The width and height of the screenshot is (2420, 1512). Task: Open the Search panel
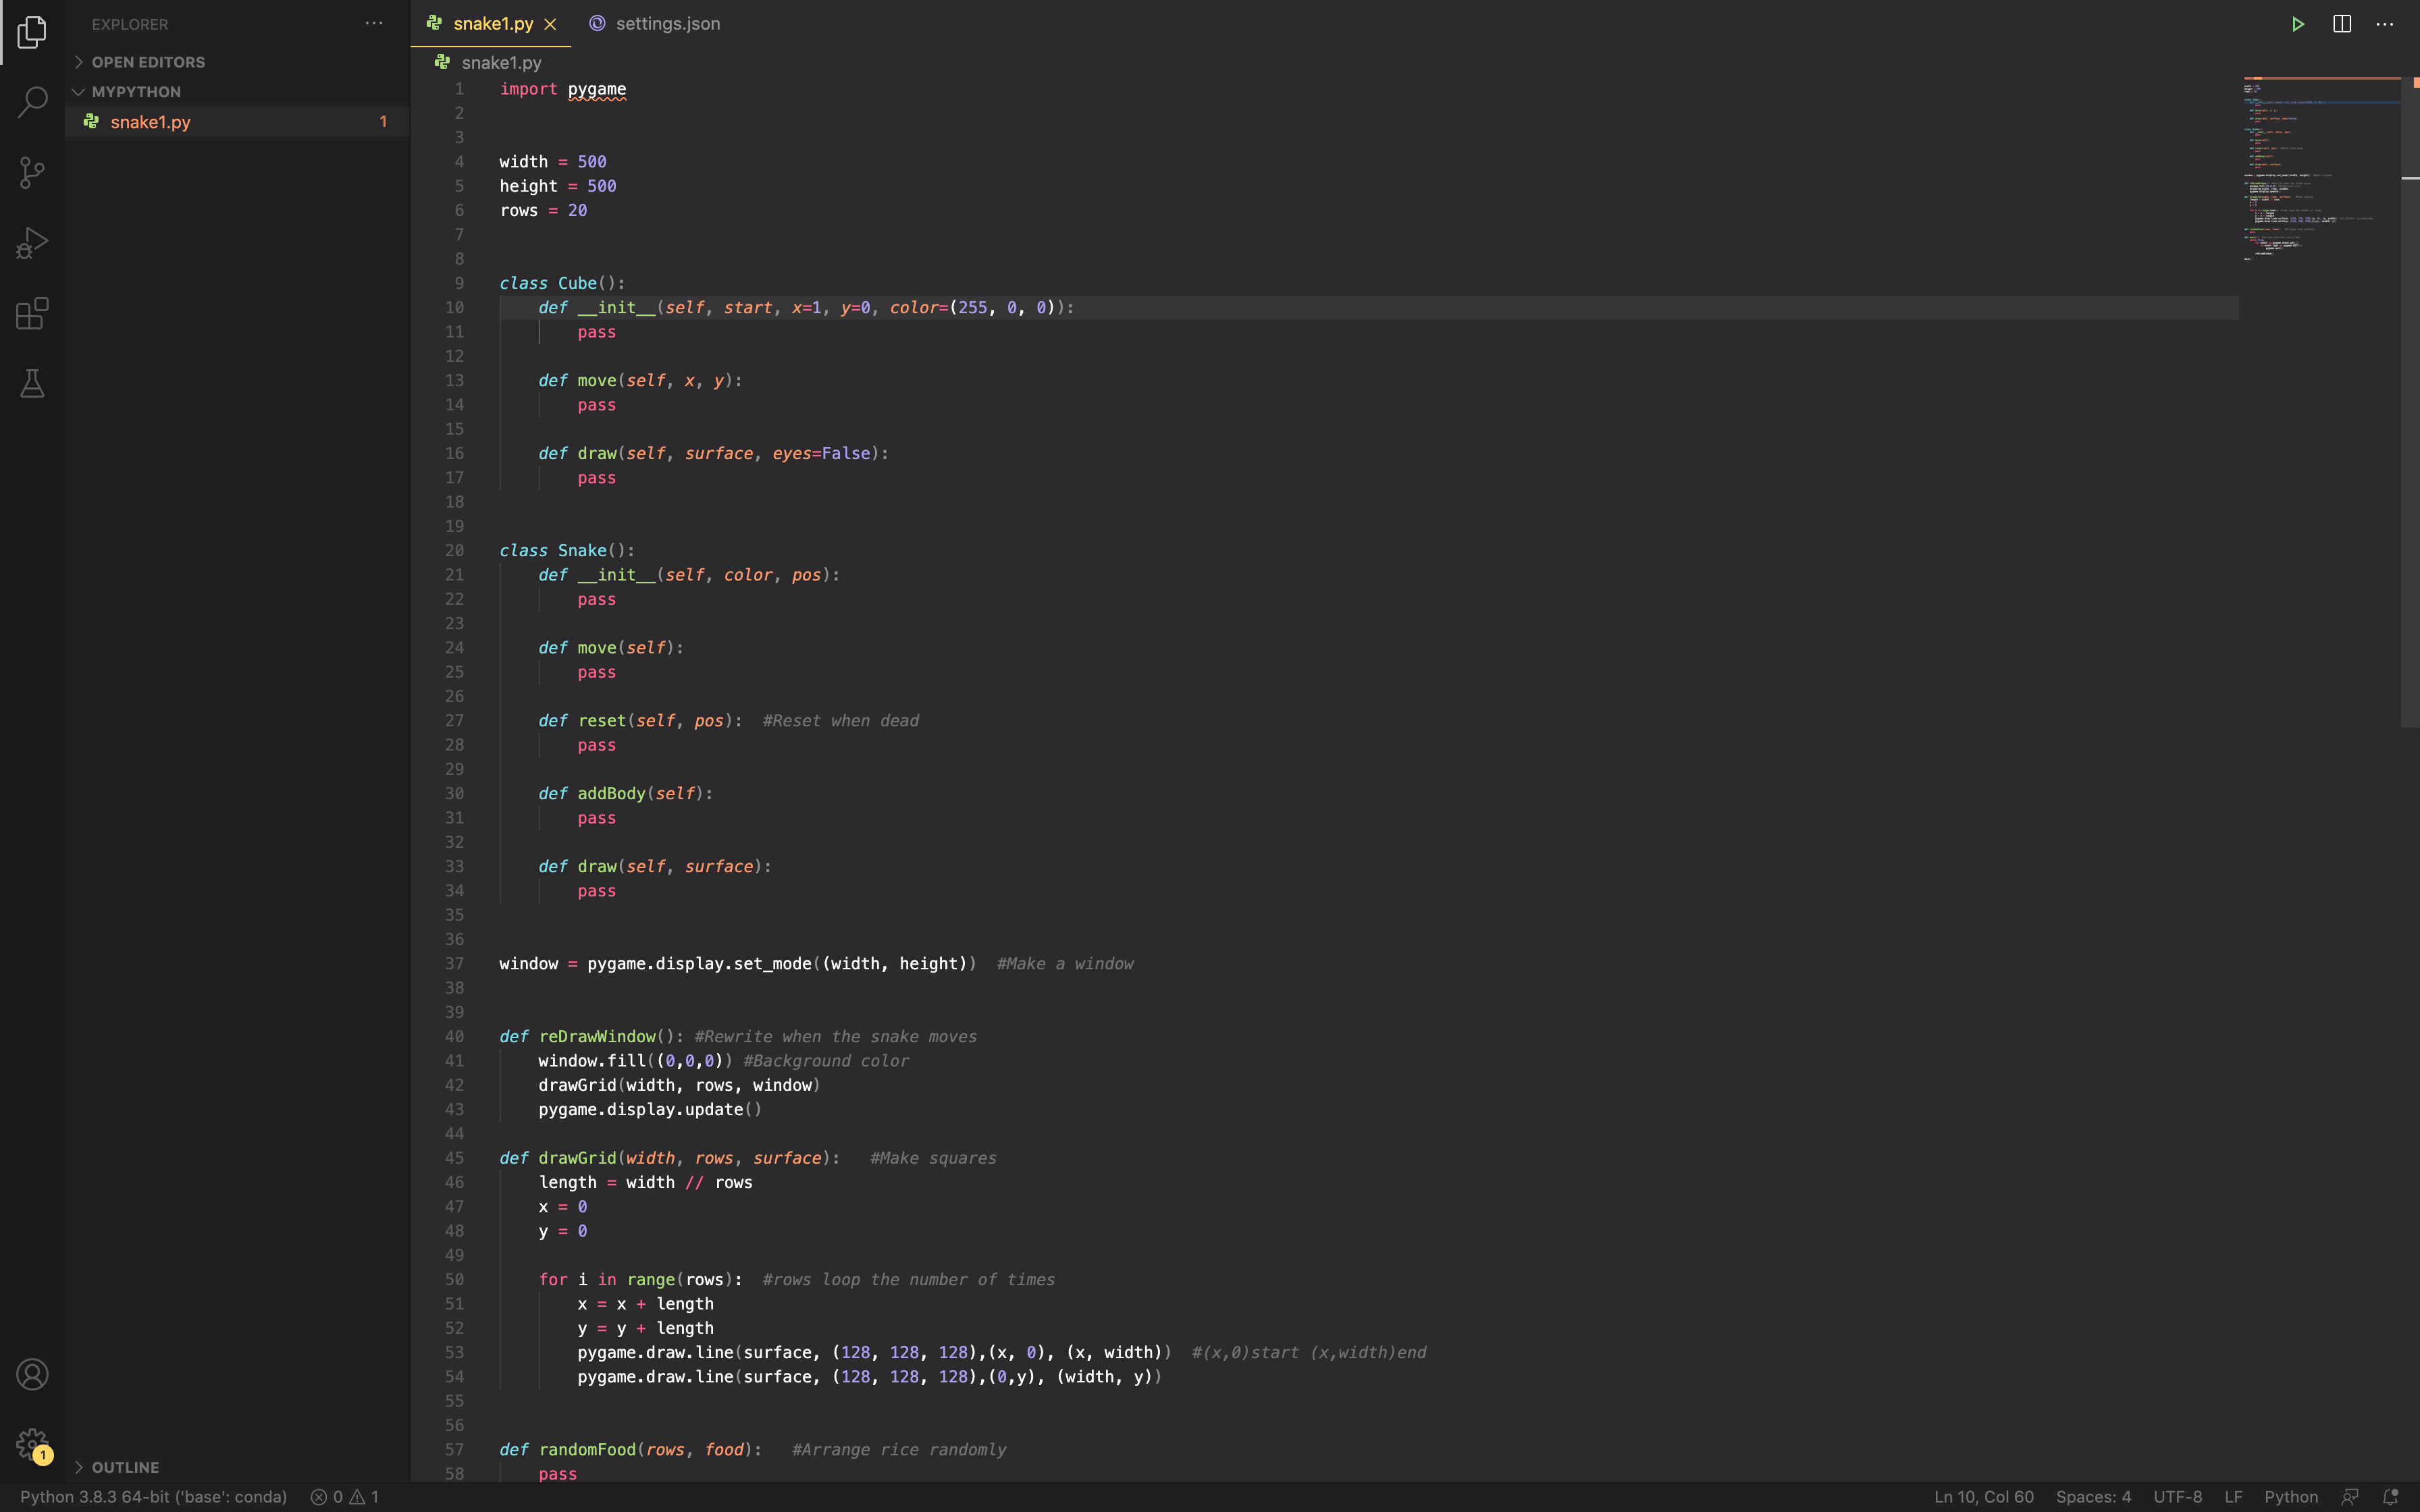coord(31,102)
